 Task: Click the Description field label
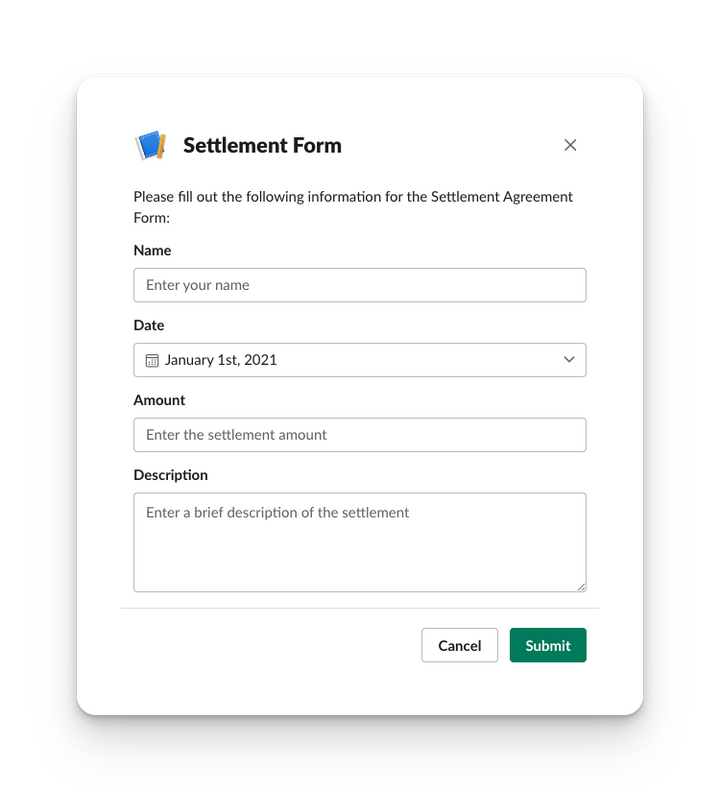click(x=171, y=475)
